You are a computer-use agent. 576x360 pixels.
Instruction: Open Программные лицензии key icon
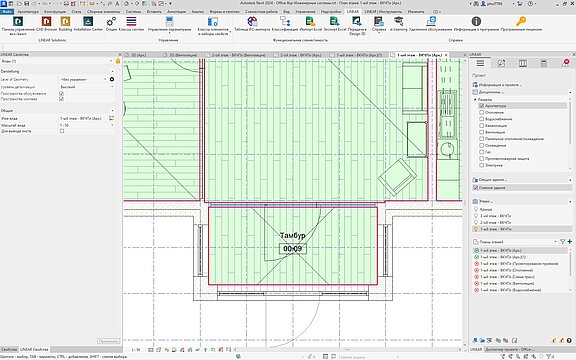521,21
